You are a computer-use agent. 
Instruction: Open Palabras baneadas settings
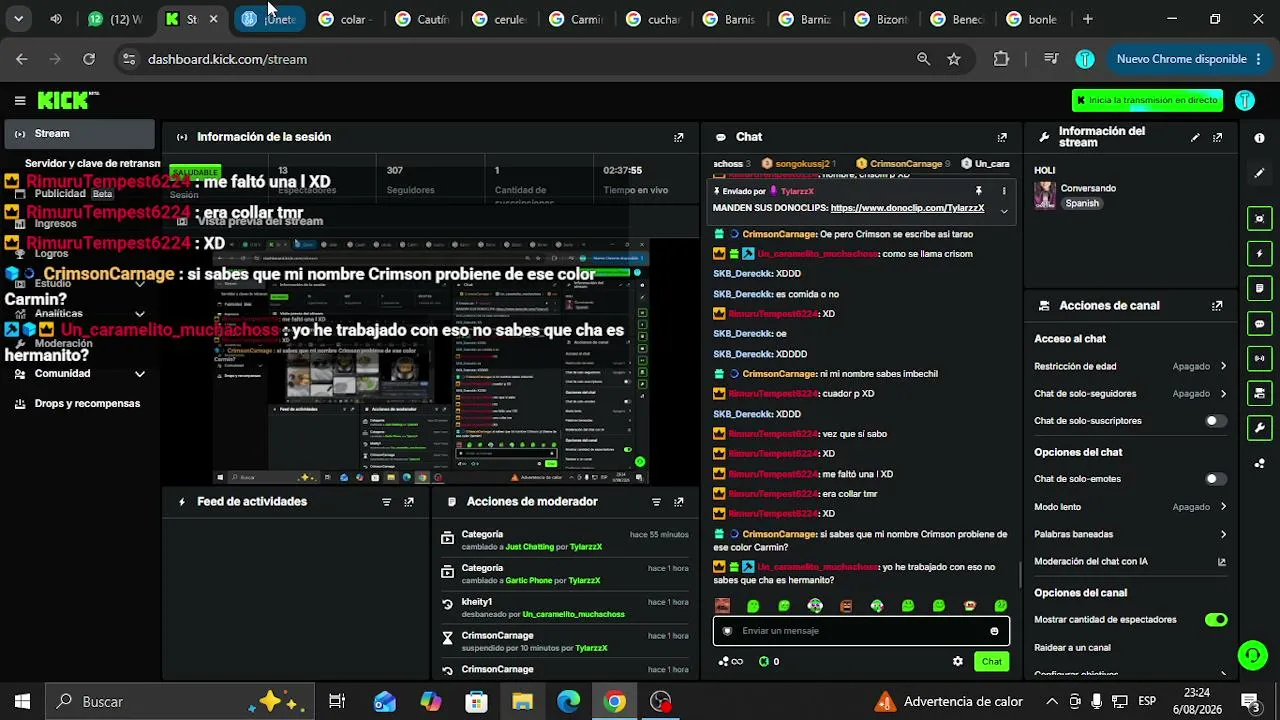tap(1130, 534)
